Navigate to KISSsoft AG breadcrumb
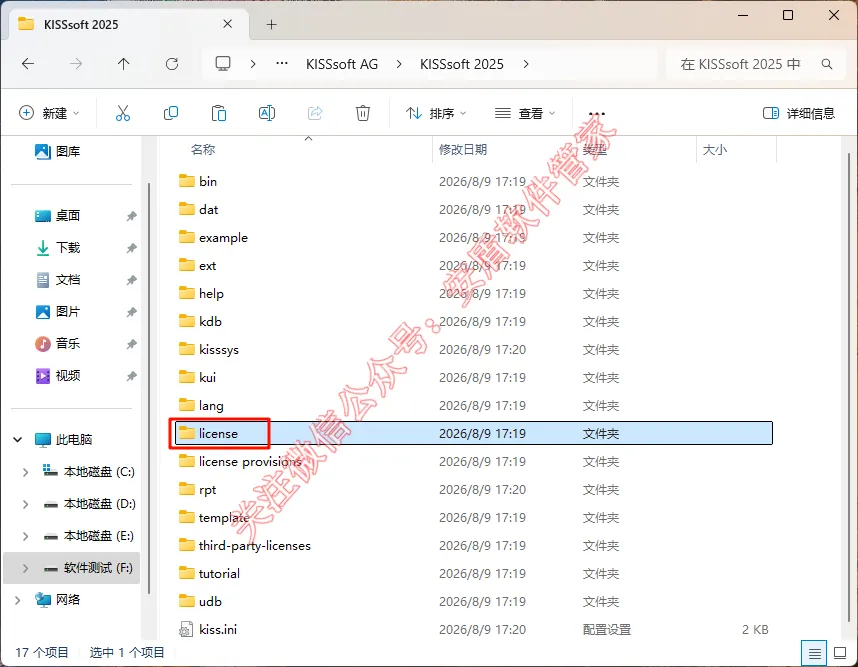858x667 pixels. [x=342, y=64]
